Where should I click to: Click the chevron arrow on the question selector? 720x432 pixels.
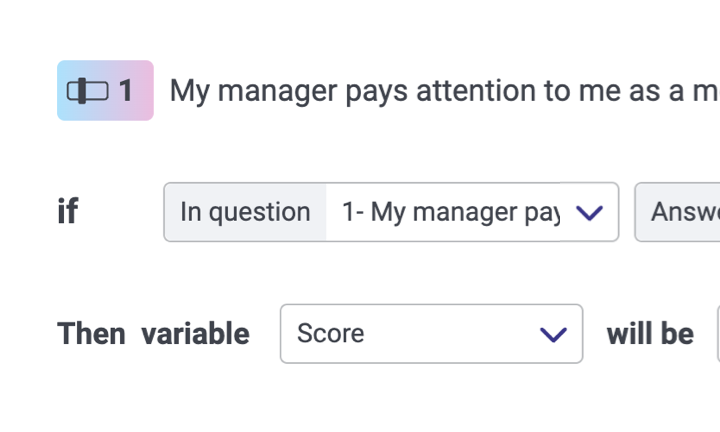point(590,212)
